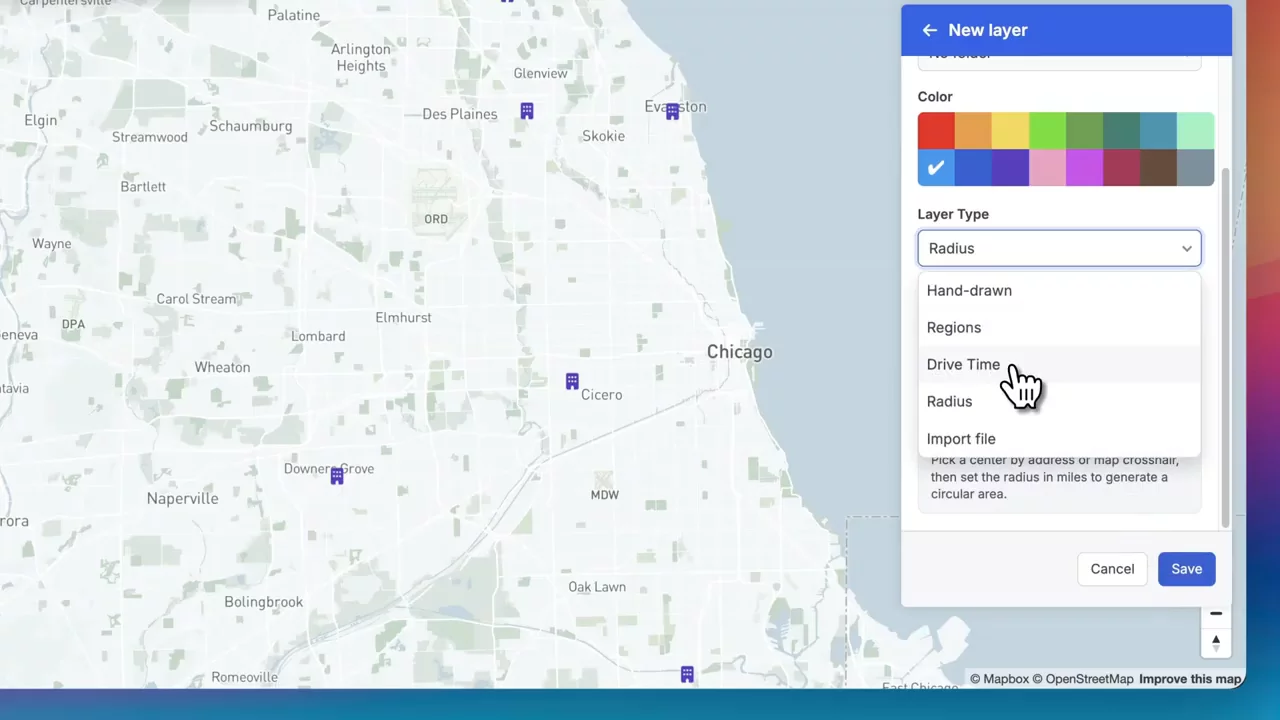Pick the yellow color swatch
The width and height of the screenshot is (1280, 720).
pos(1010,131)
